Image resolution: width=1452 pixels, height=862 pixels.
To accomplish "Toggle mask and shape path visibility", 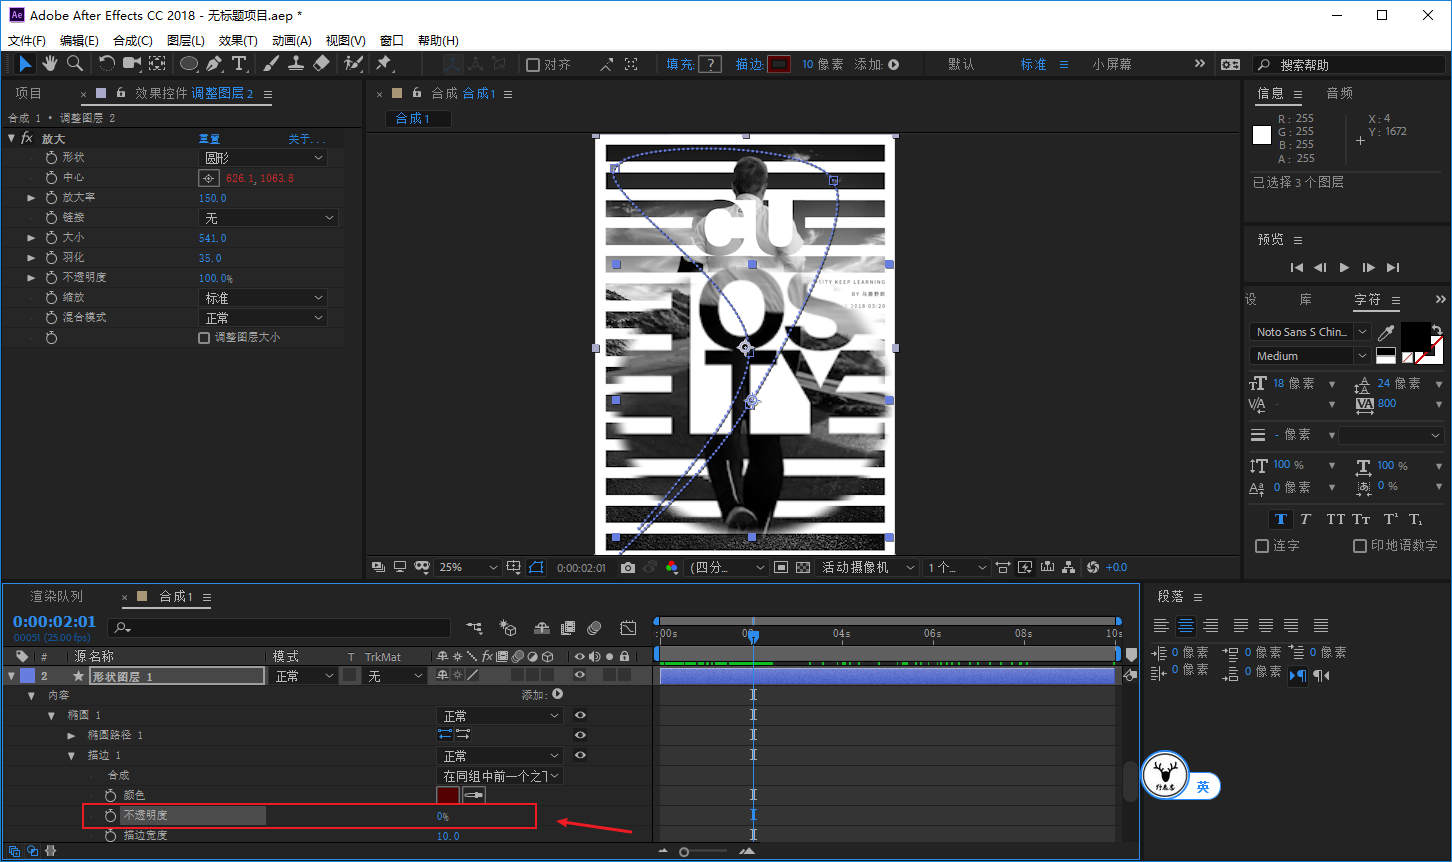I will coord(537,567).
